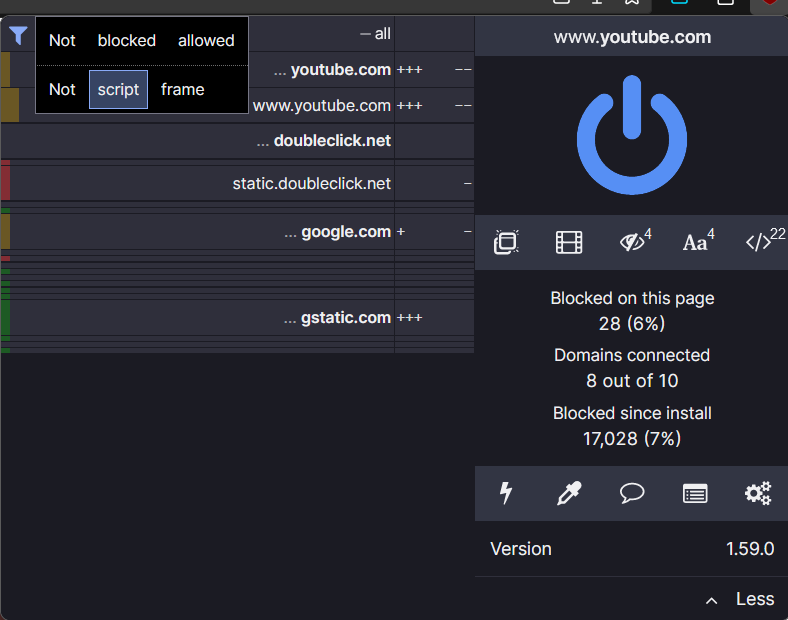Toggle the 'frame' filter option
This screenshot has height=620, width=788.
pos(182,89)
